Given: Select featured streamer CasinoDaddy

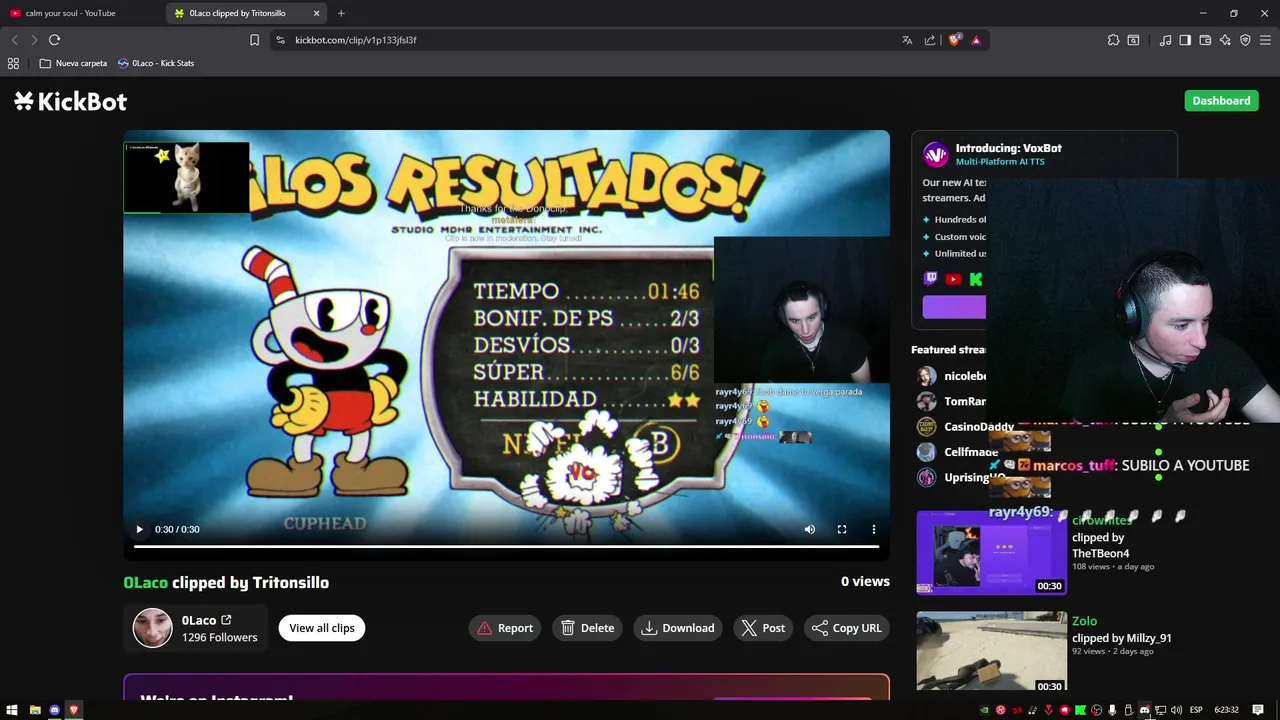Looking at the screenshot, I should pyautogui.click(x=979, y=427).
